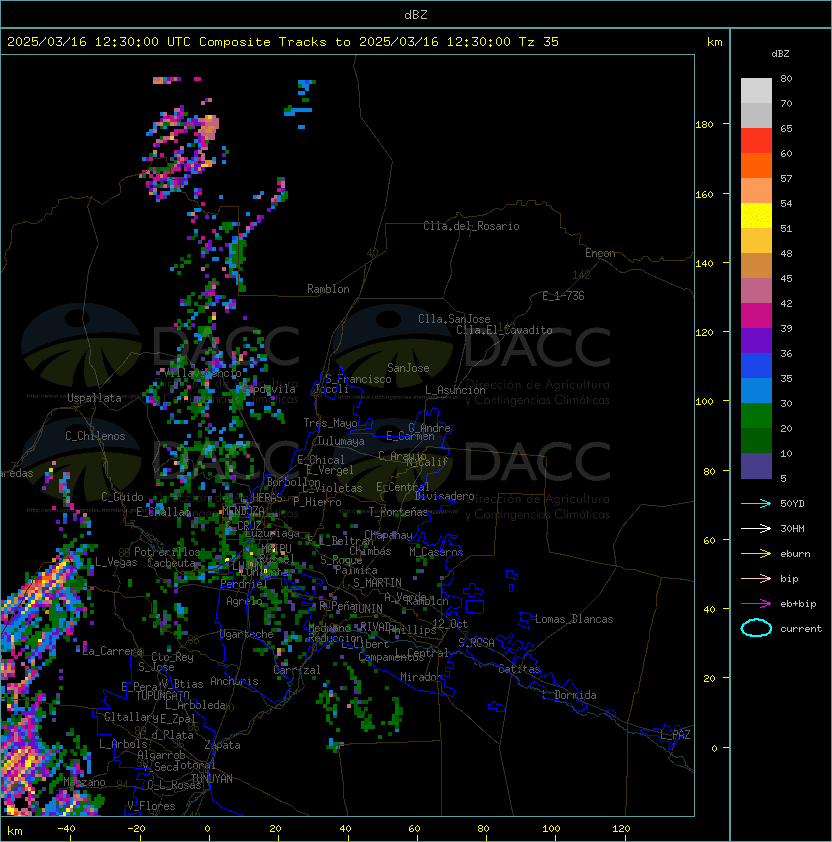Click the magenta eb+bip arrow in legend
Screen dimensions: 832x842
coord(756,604)
